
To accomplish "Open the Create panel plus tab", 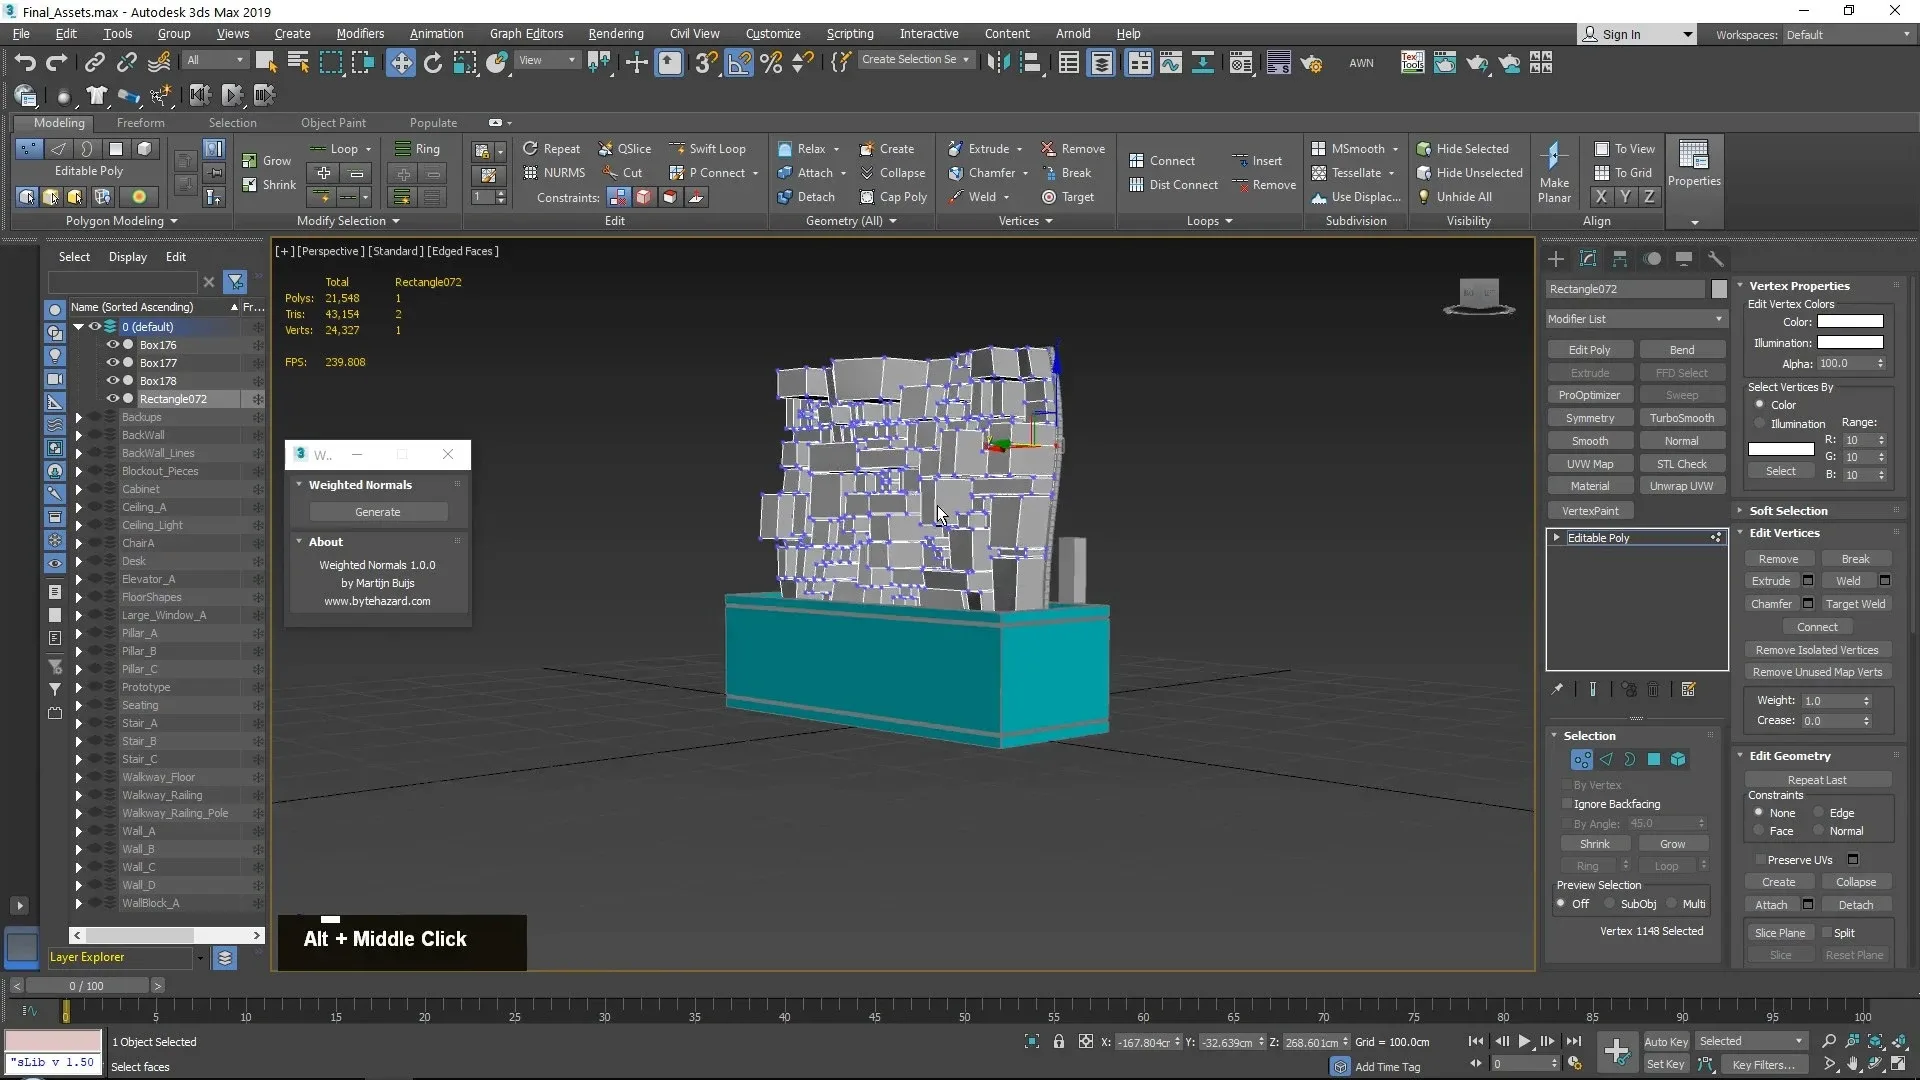I will point(1555,259).
